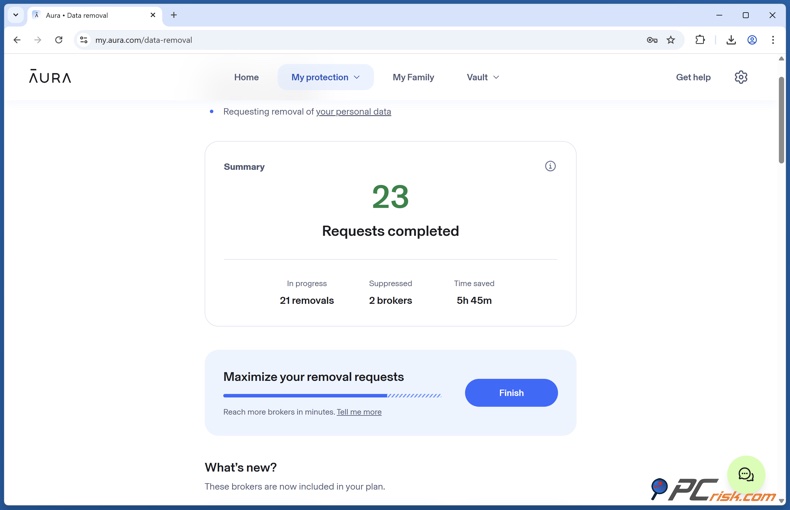The image size is (790, 510).
Task: Expand the My protection dropdown
Action: [x=325, y=77]
